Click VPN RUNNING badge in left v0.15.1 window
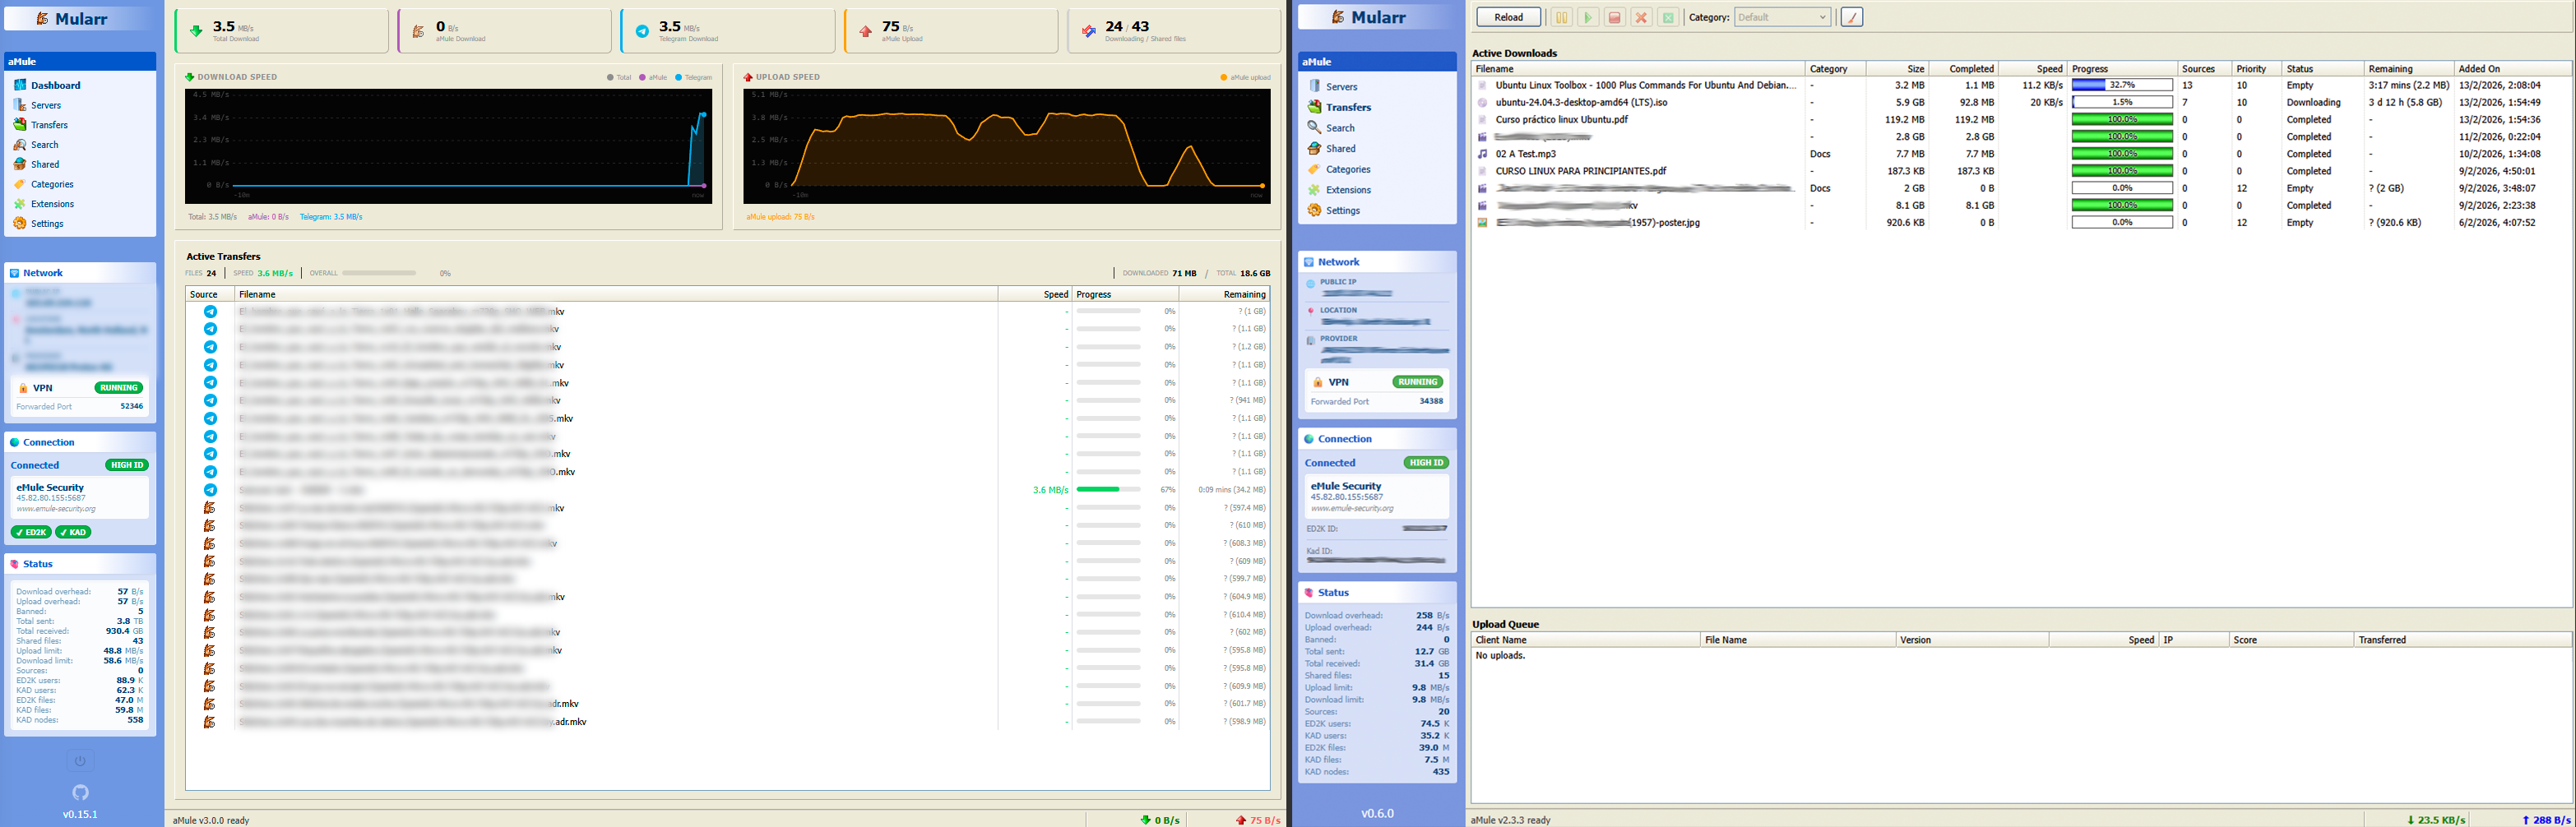The height and width of the screenshot is (827, 2576). pos(119,388)
